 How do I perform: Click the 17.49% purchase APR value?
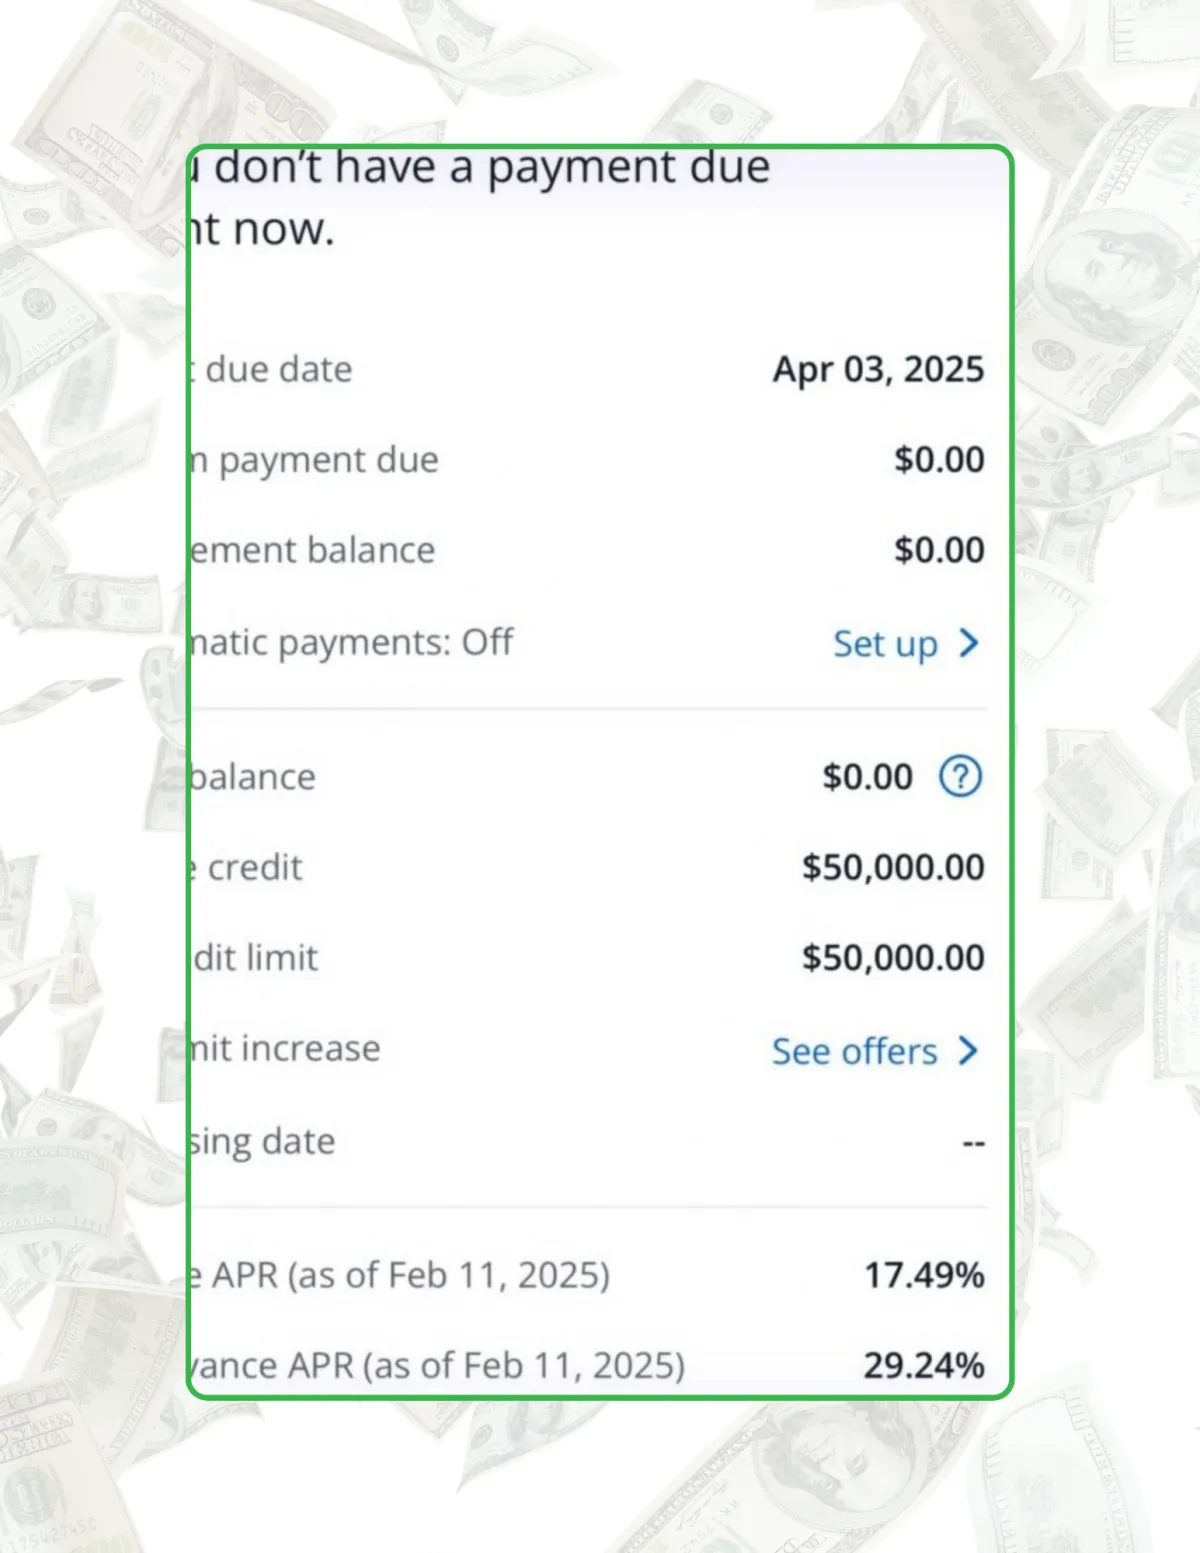click(x=925, y=1275)
